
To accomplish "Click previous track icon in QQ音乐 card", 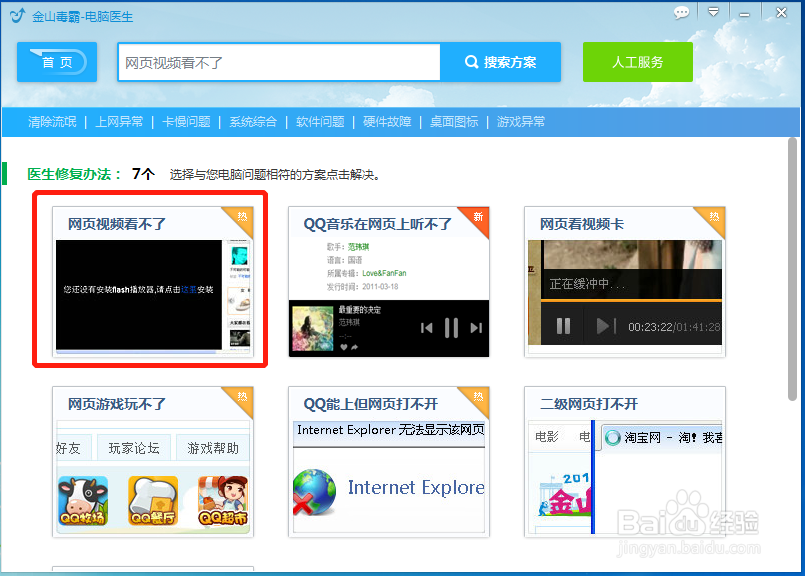I will (426, 328).
